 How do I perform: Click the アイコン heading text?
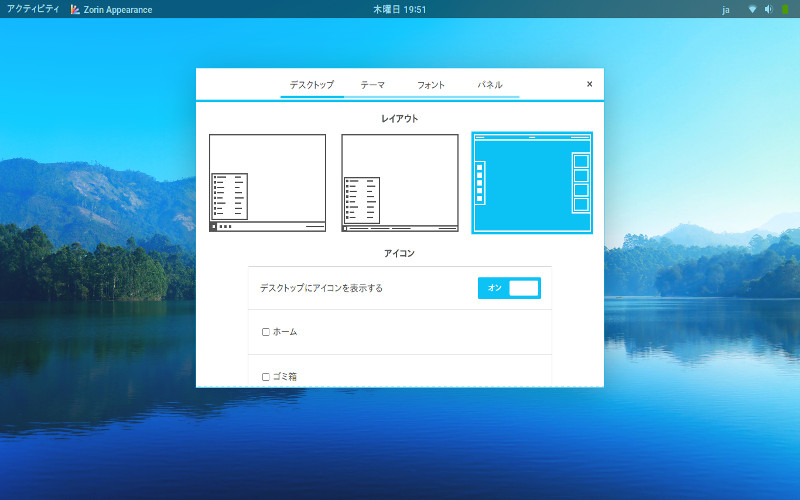399,254
